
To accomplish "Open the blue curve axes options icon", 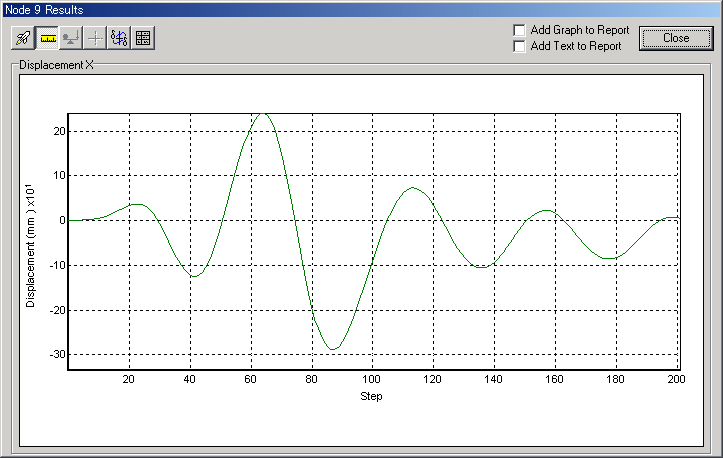I will tap(119, 38).
